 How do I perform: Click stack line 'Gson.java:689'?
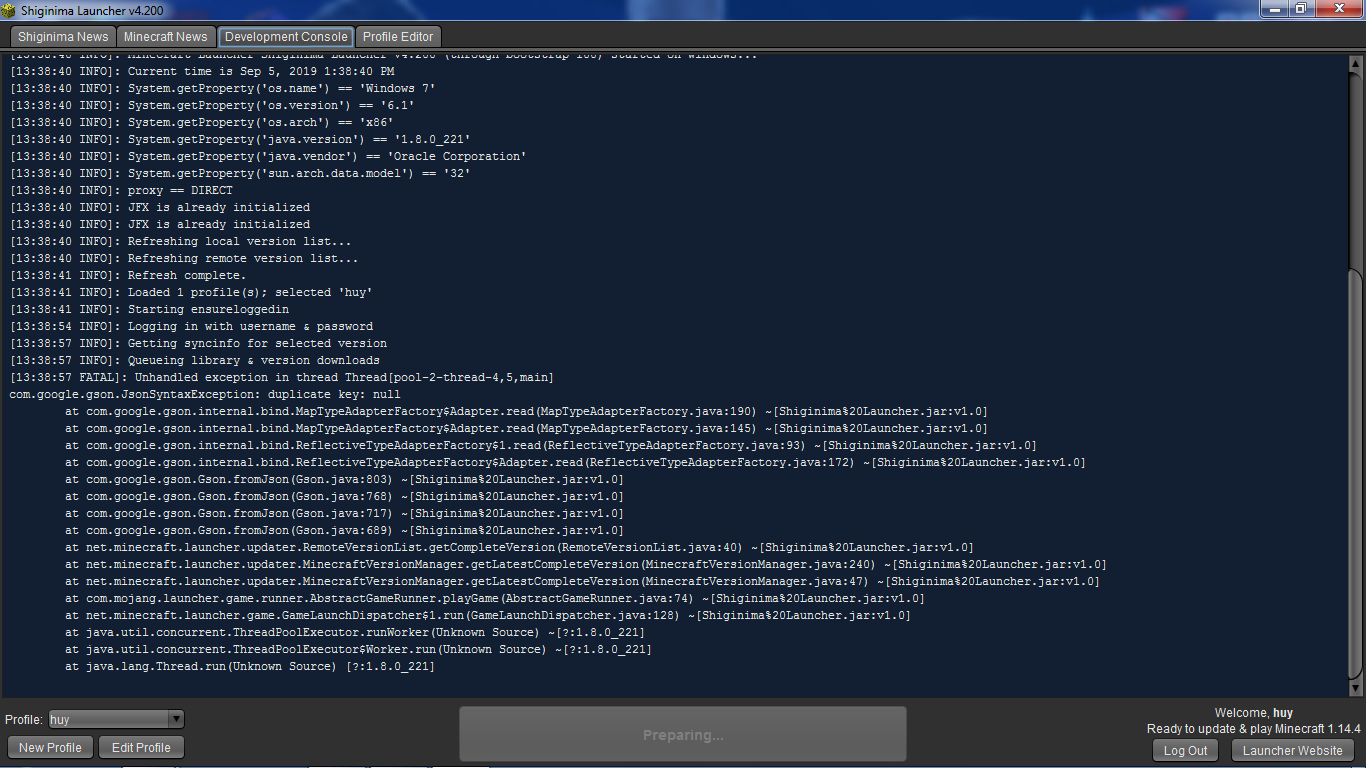[345, 530]
